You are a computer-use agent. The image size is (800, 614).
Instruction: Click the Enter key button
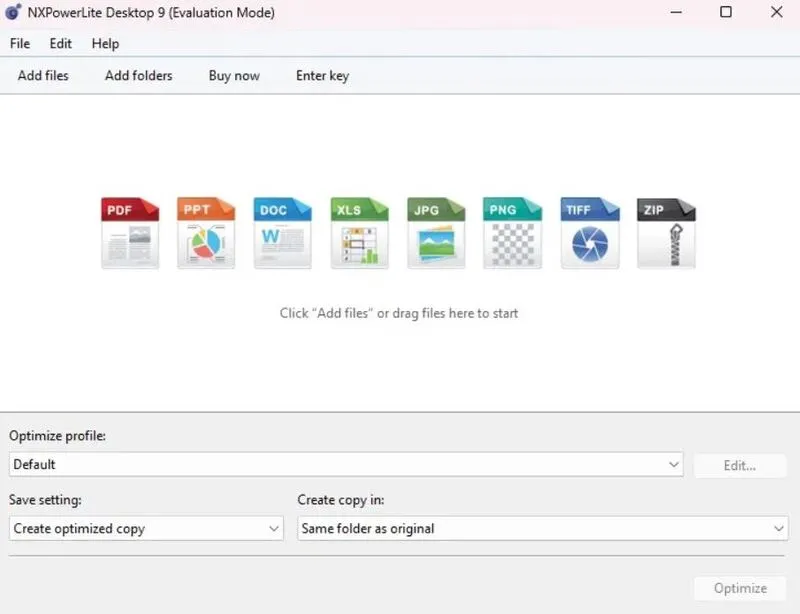(322, 76)
